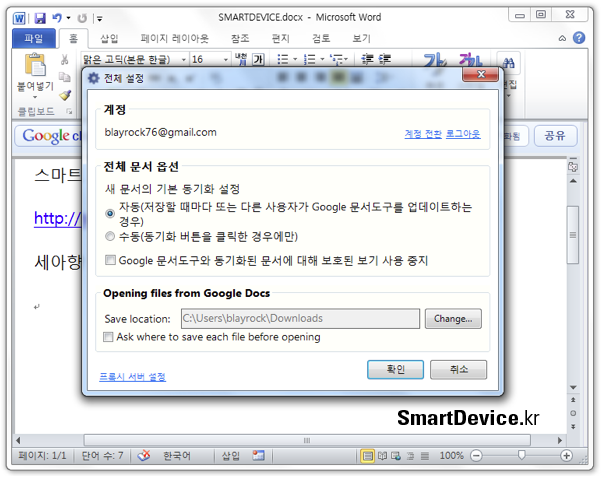Screen dimensions: 601x478
Task: Open the 파일 (File) tab
Action: [34, 38]
